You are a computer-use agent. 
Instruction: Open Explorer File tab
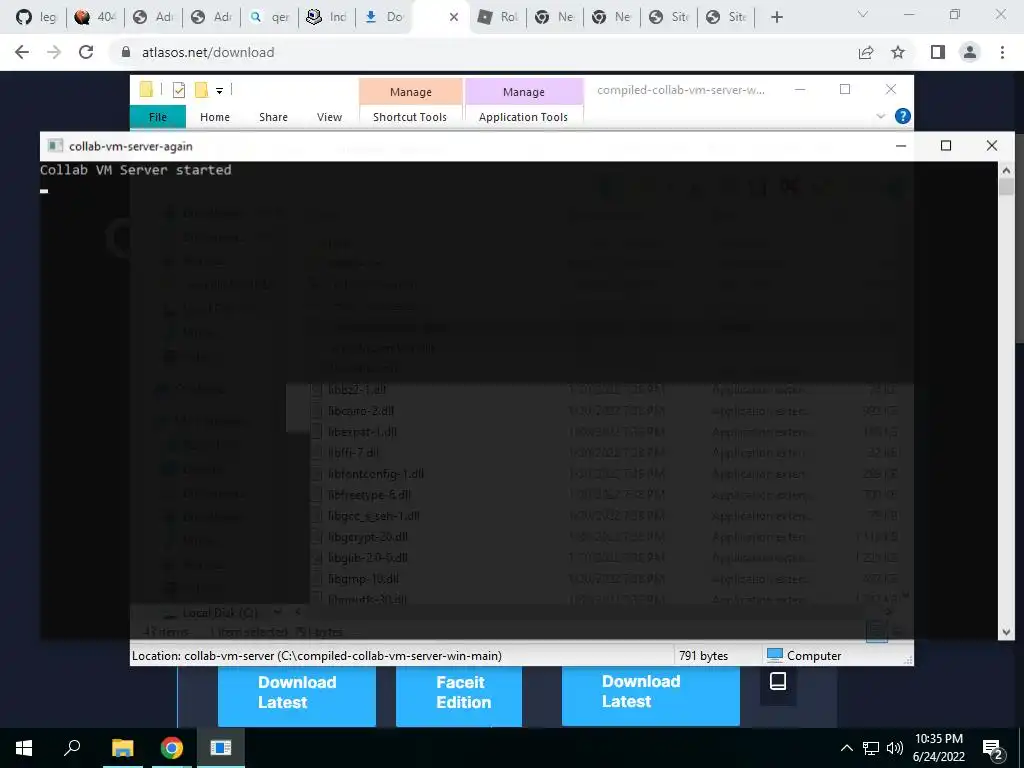[x=158, y=117]
